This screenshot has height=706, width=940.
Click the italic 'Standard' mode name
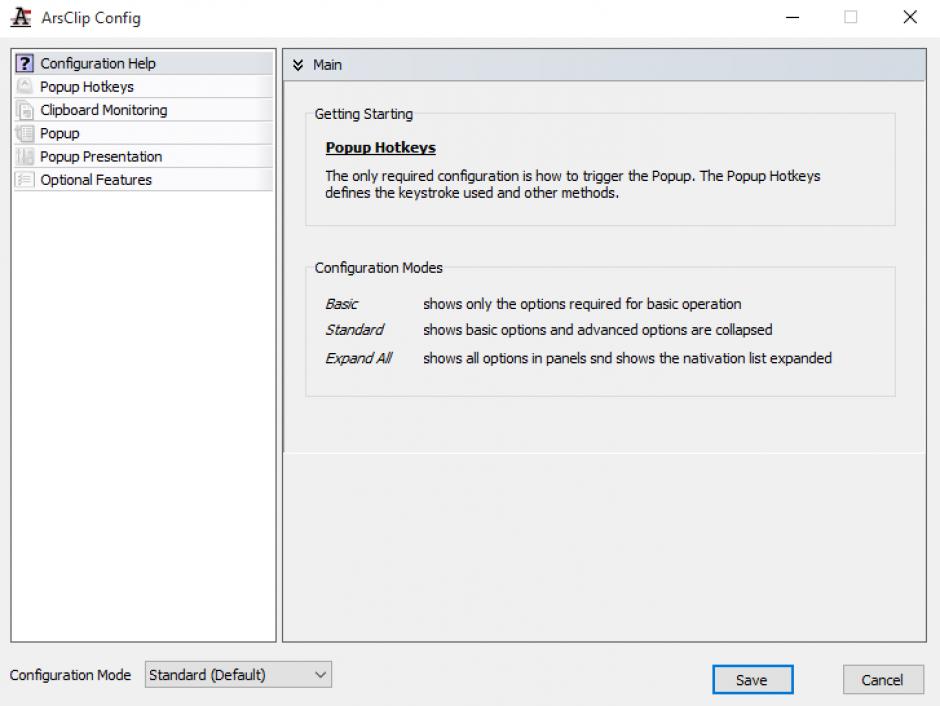pyautogui.click(x=354, y=330)
